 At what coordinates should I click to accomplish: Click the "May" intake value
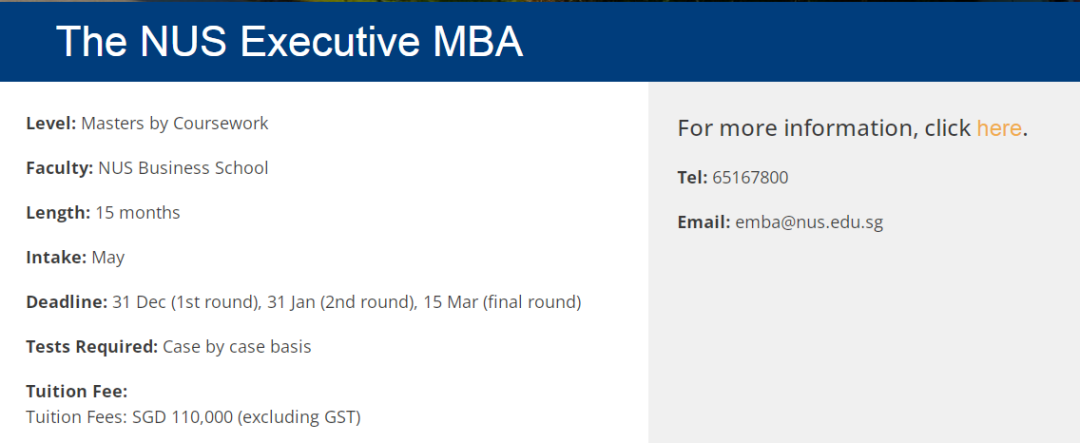coord(108,258)
